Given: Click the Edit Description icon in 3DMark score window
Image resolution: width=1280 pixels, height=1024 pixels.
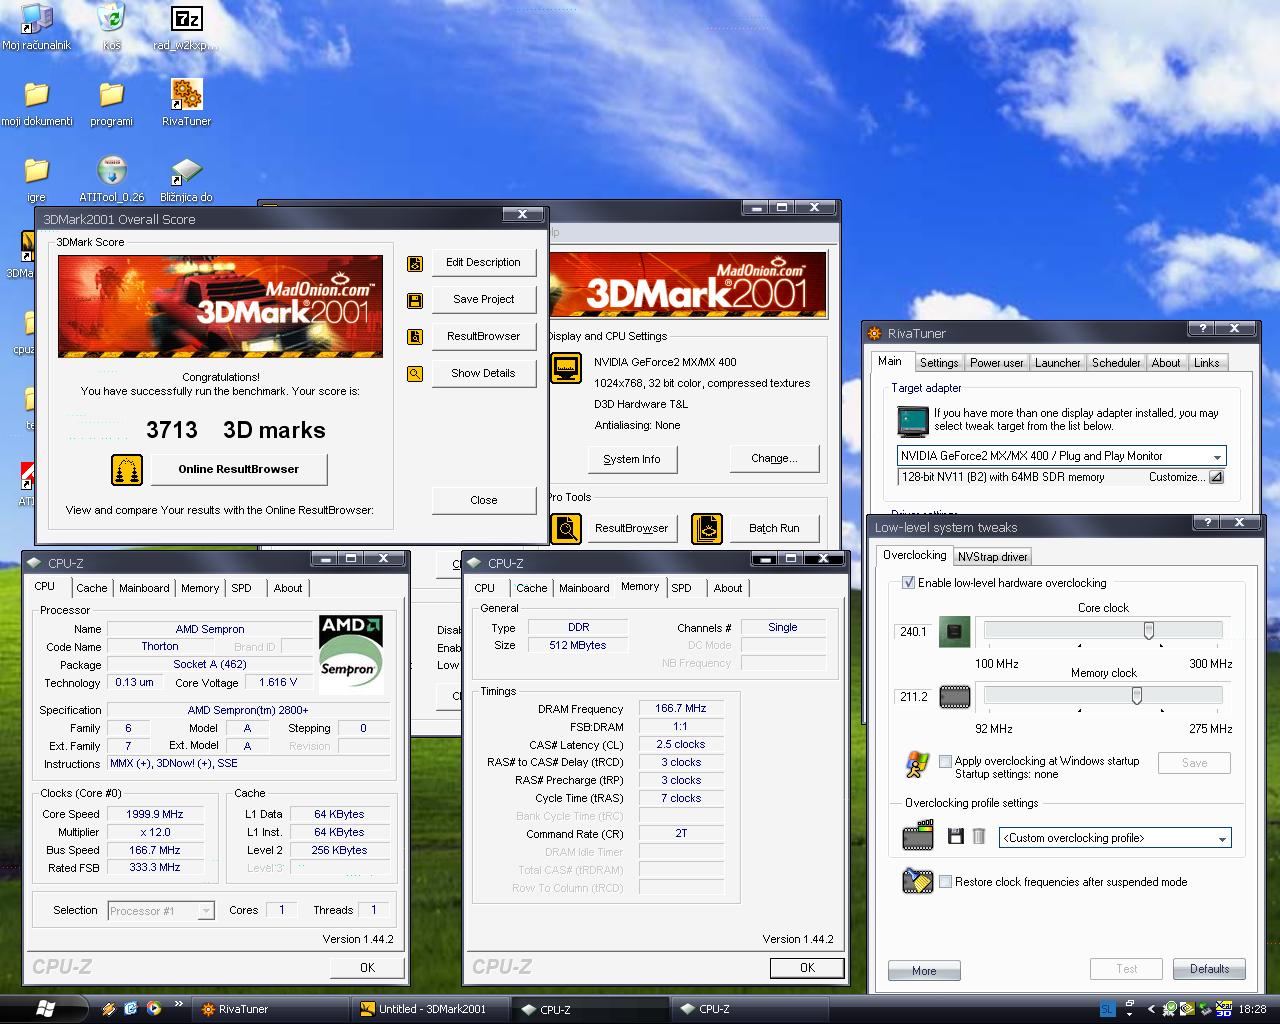Looking at the screenshot, I should point(415,263).
